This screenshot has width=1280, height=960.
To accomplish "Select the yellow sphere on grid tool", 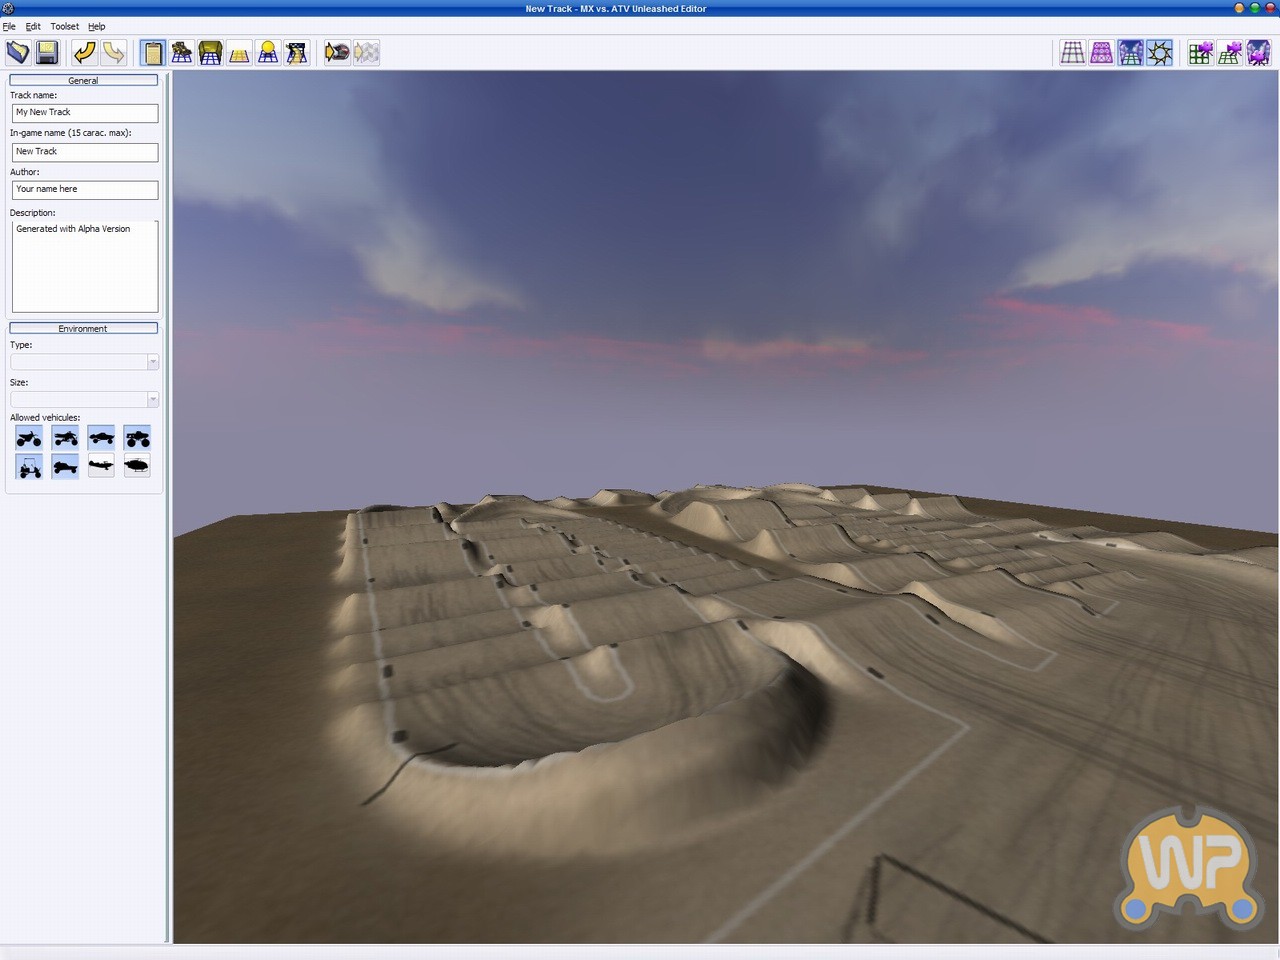I will (268, 52).
